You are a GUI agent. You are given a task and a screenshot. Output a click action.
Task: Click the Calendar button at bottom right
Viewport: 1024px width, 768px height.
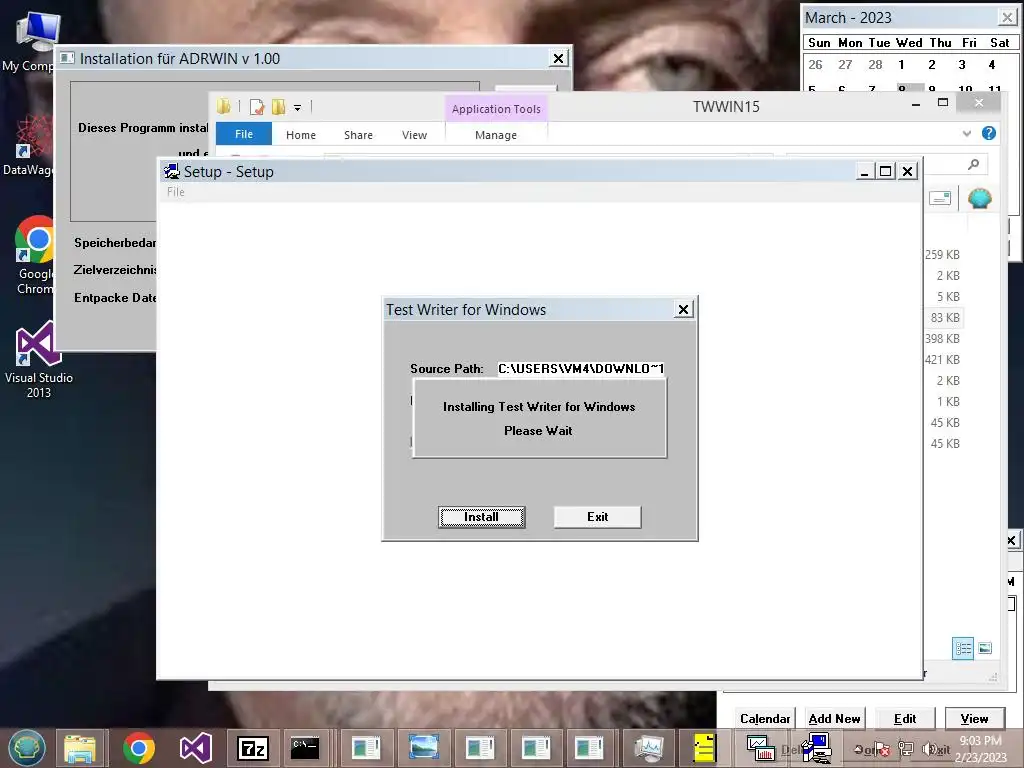[765, 718]
